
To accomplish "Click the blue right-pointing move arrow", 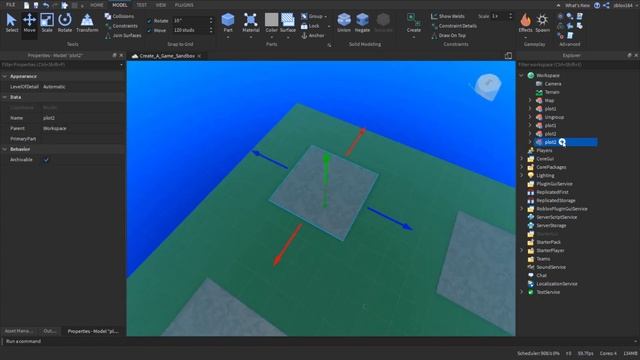I will coord(389,219).
